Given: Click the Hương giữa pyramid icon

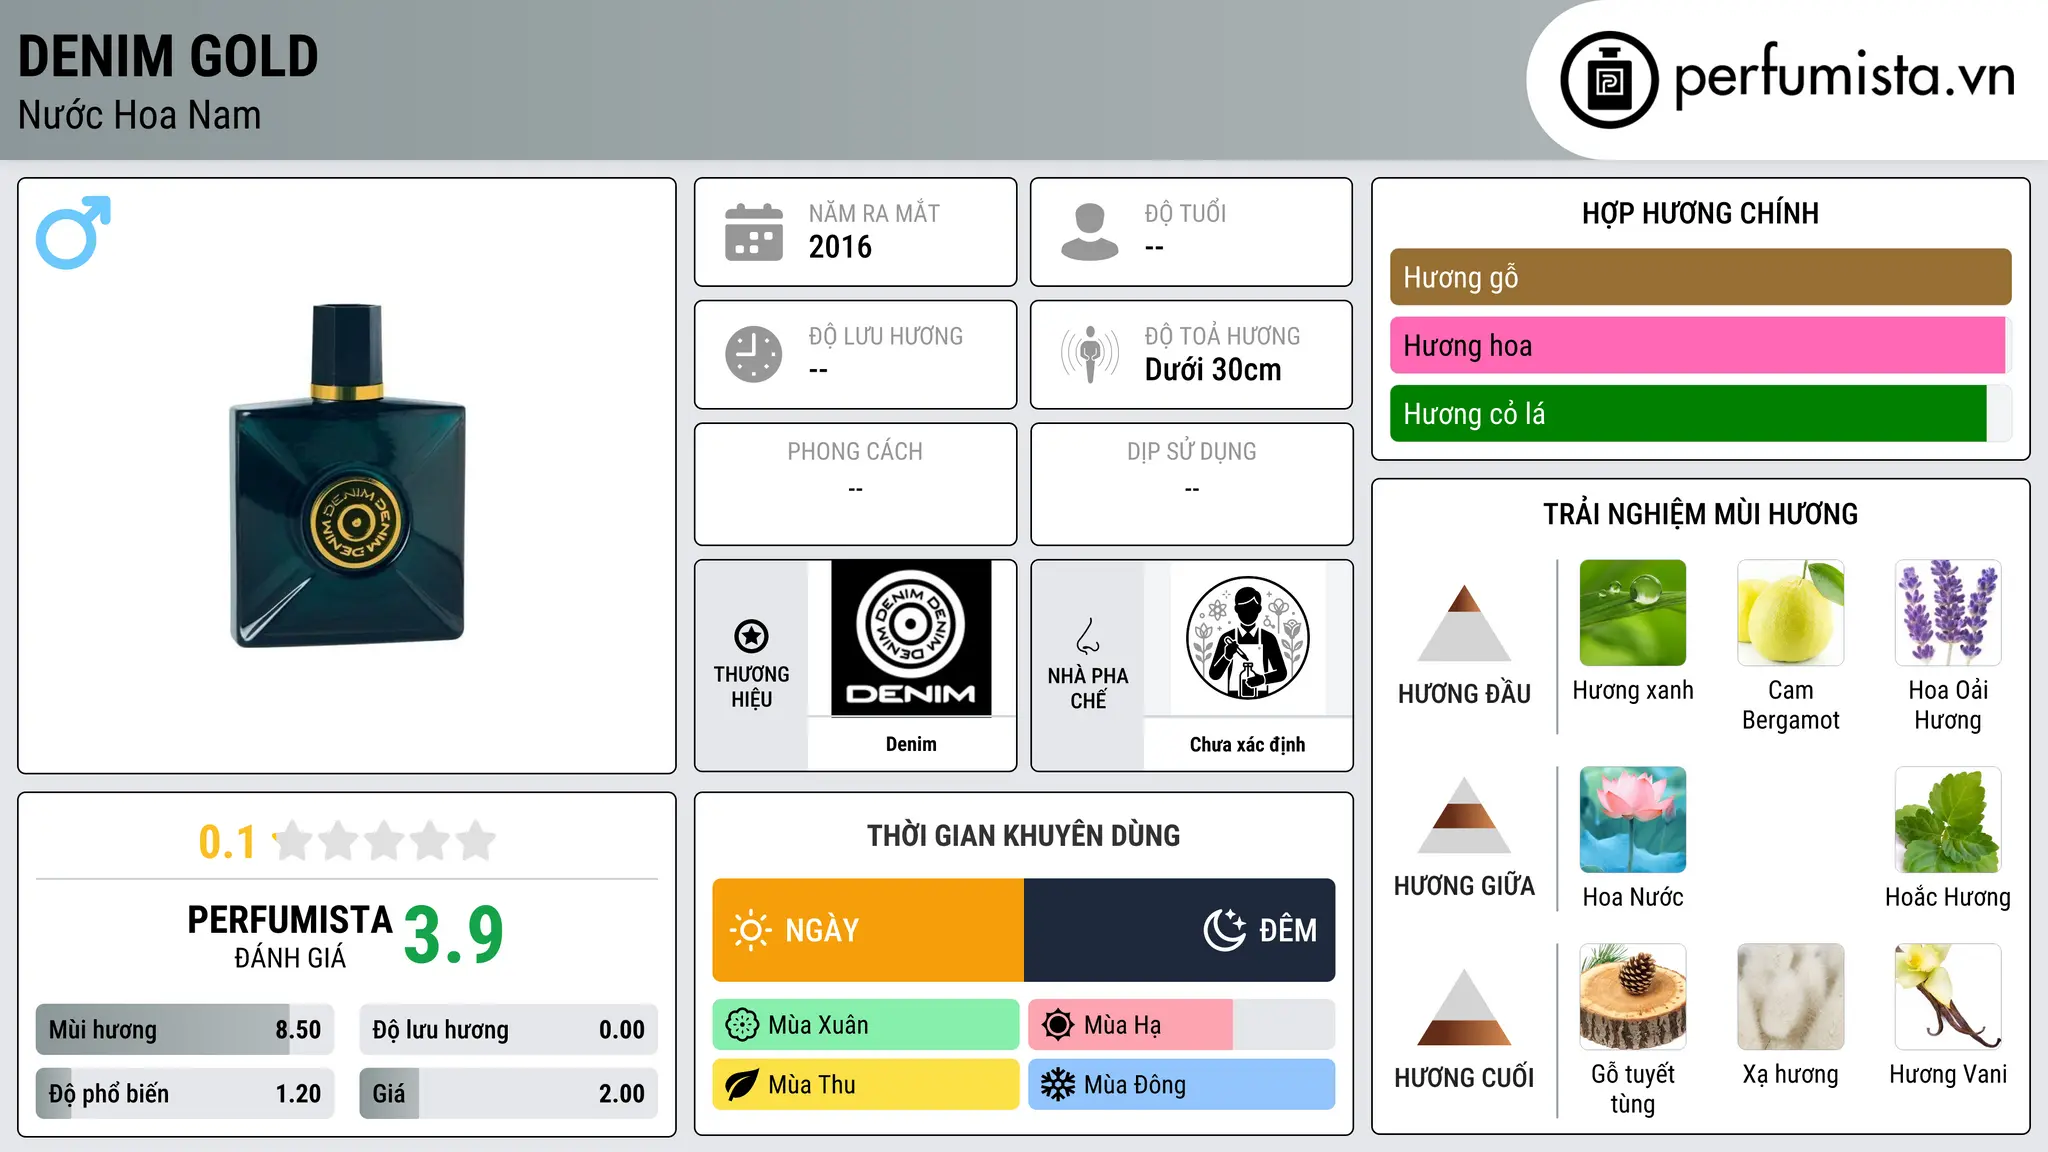Looking at the screenshot, I should (1464, 815).
